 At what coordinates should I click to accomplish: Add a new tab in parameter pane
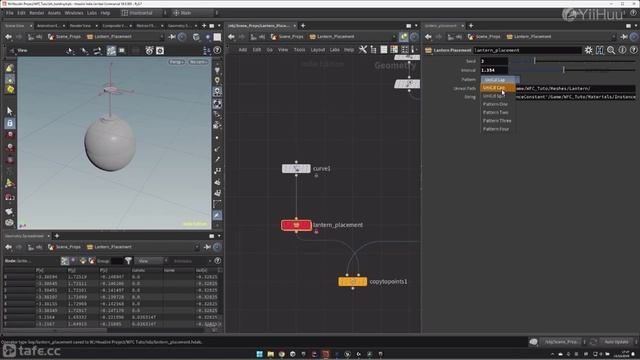pos(471,26)
